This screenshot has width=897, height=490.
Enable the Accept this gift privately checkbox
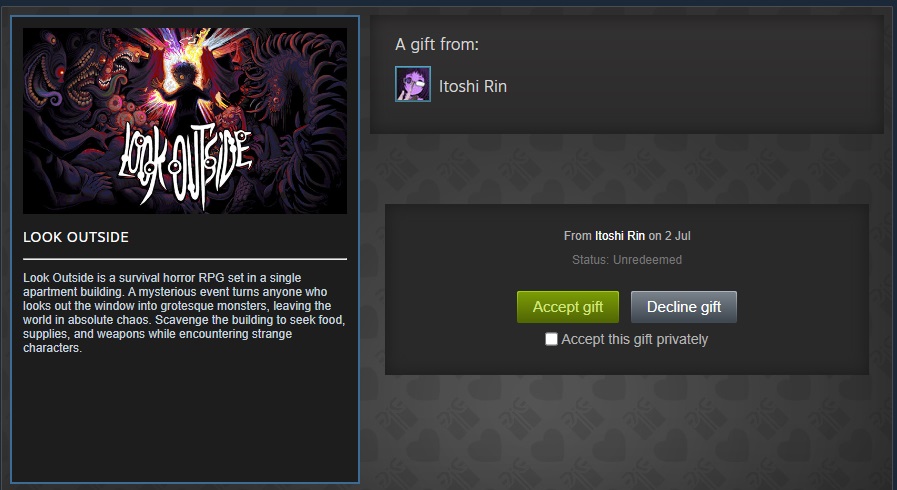tap(551, 339)
